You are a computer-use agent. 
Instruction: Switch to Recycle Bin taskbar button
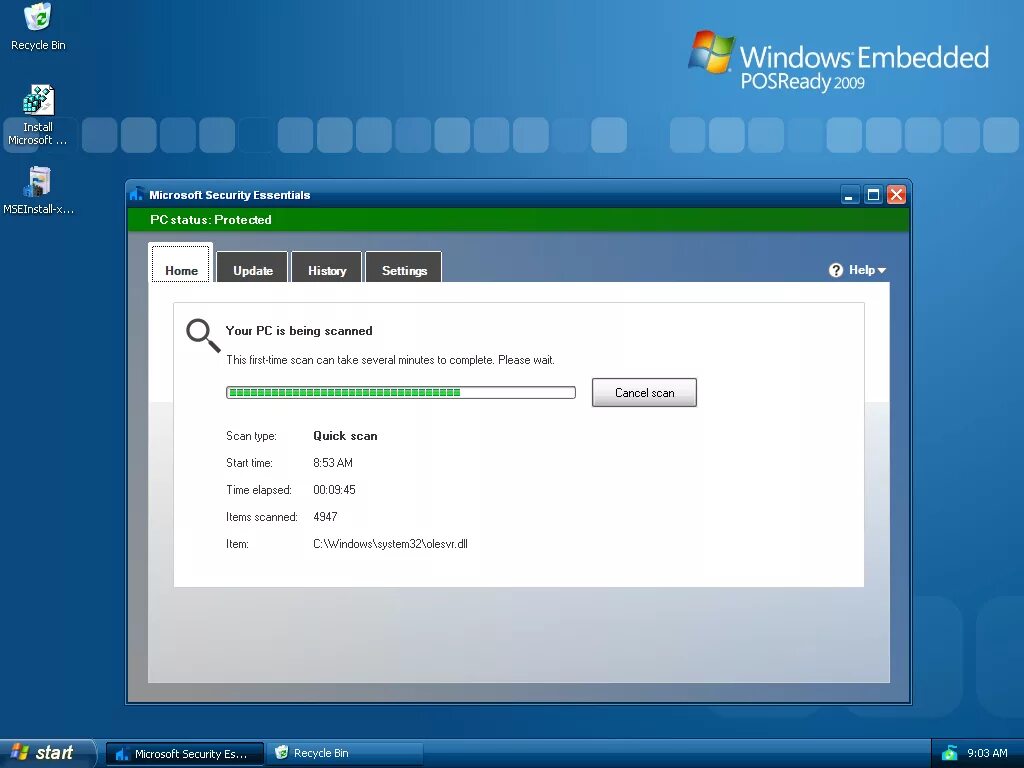pos(344,754)
